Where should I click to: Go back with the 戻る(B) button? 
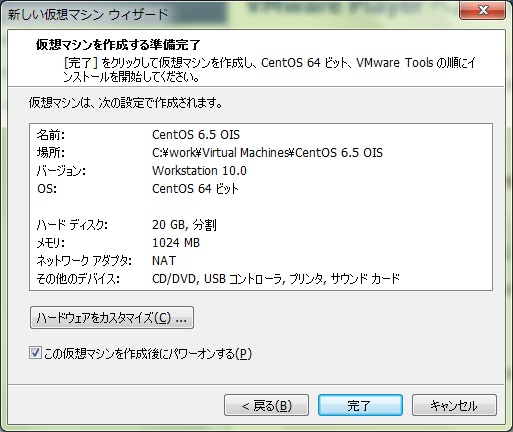(266, 405)
